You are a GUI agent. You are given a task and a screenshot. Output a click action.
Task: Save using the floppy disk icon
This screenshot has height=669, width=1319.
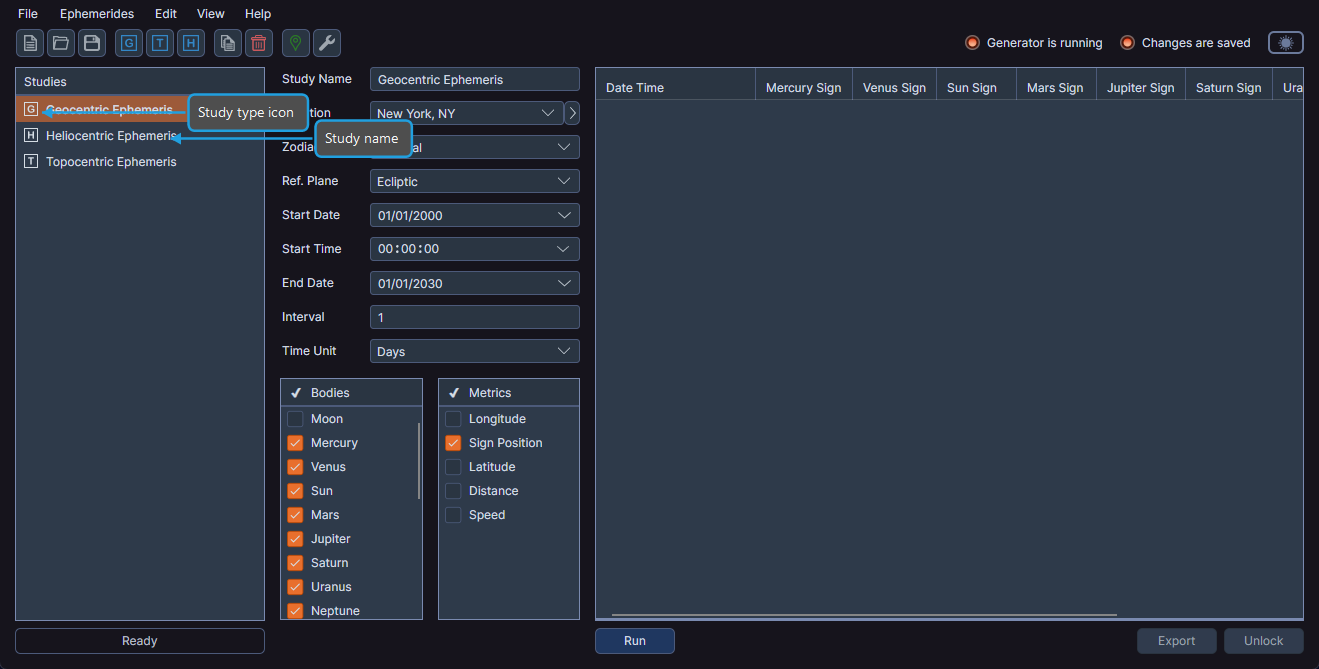click(92, 43)
